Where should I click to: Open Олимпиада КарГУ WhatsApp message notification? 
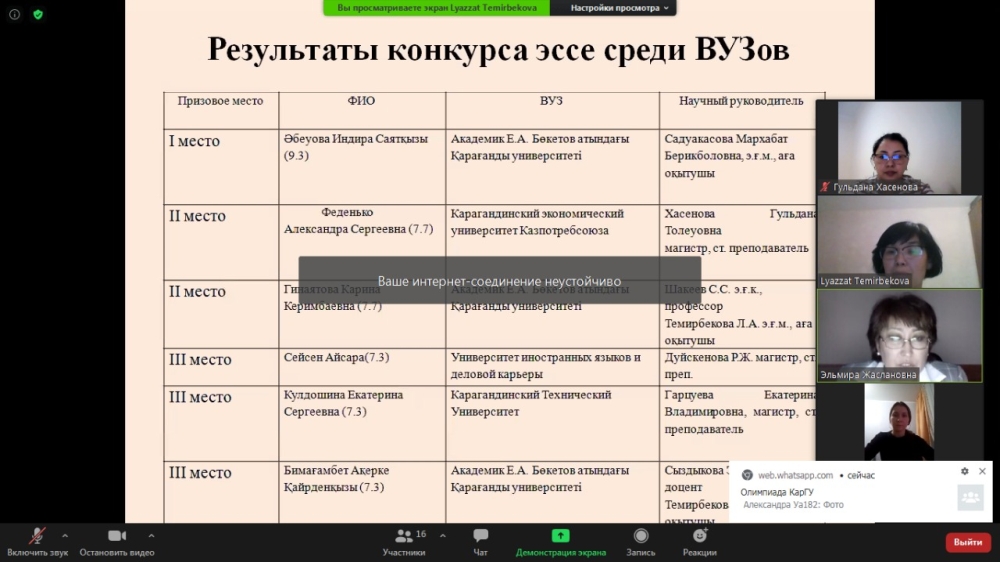[840, 498]
